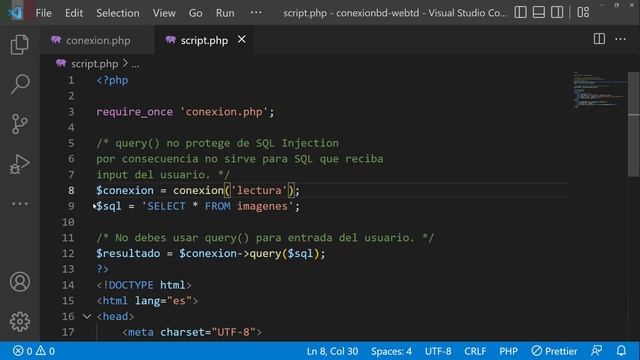The width and height of the screenshot is (640, 360).
Task: Collapse the head tag fold on line 16
Action: (87, 316)
